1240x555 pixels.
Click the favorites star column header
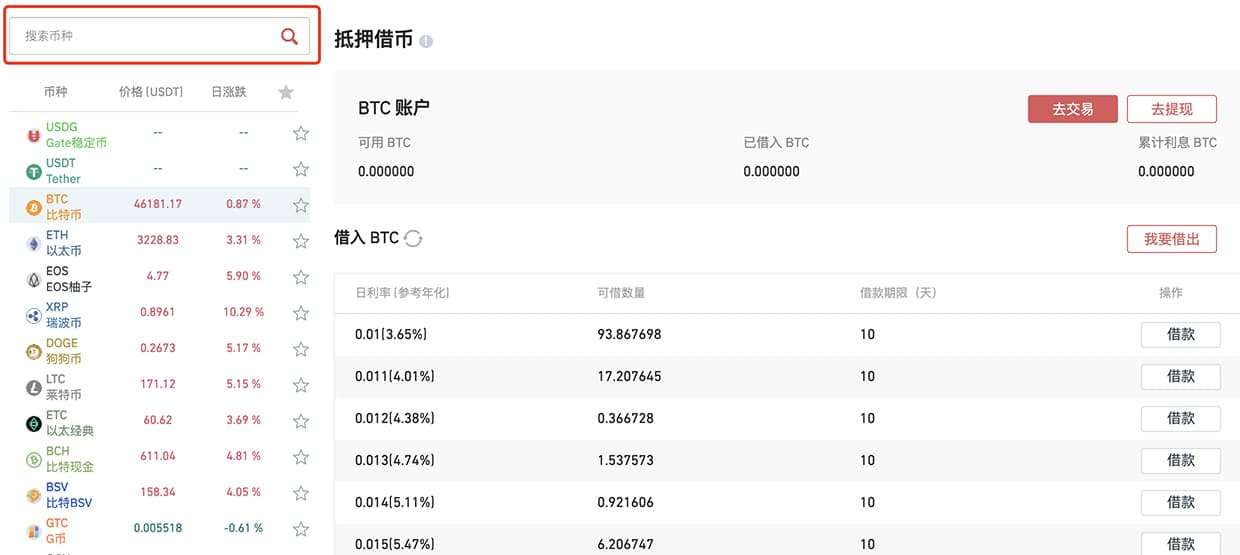point(286,92)
